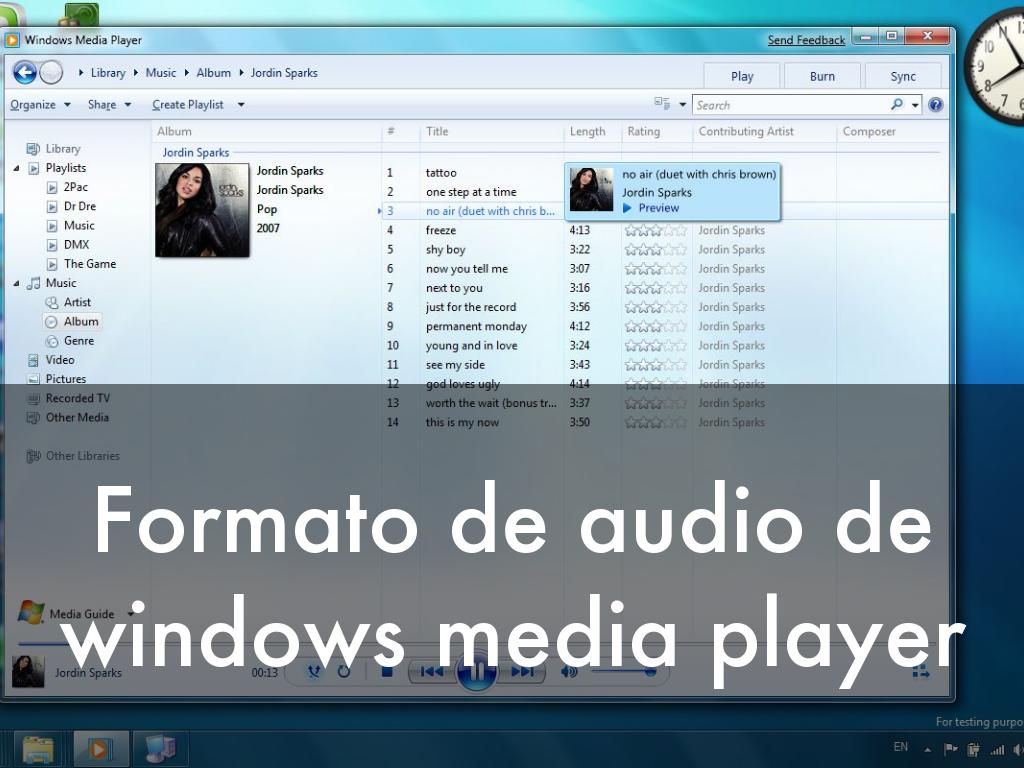Mute the volume speaker icon

[569, 671]
